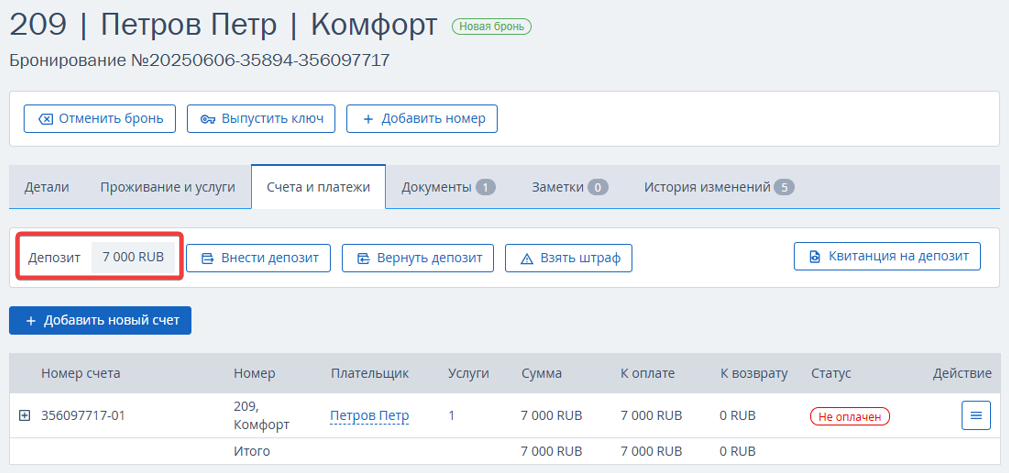Viewport: 1009px width, 473px height.
Task: Select the Счета и платежи tab
Action: 319,187
